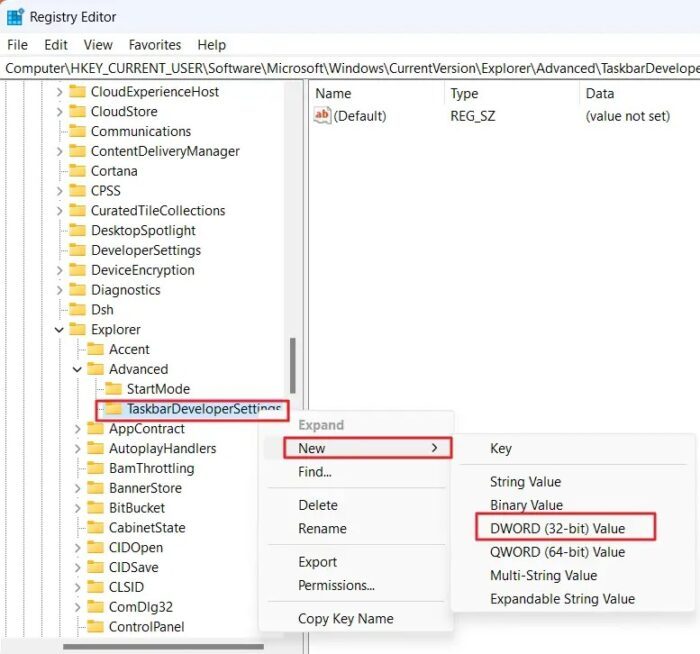Expand the BannerStore key
The height and width of the screenshot is (654, 700).
pyautogui.click(x=77, y=488)
